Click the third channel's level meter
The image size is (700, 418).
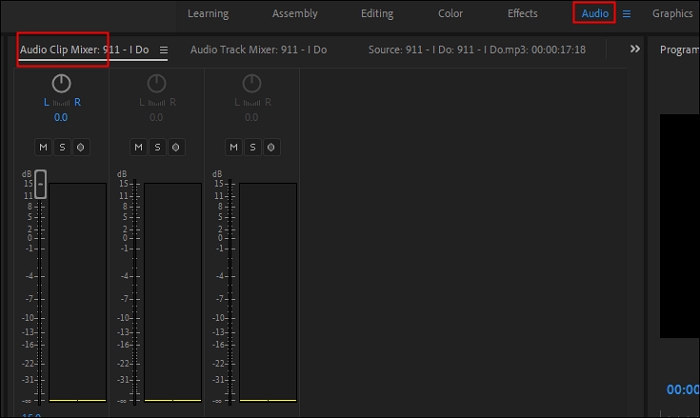(268, 293)
